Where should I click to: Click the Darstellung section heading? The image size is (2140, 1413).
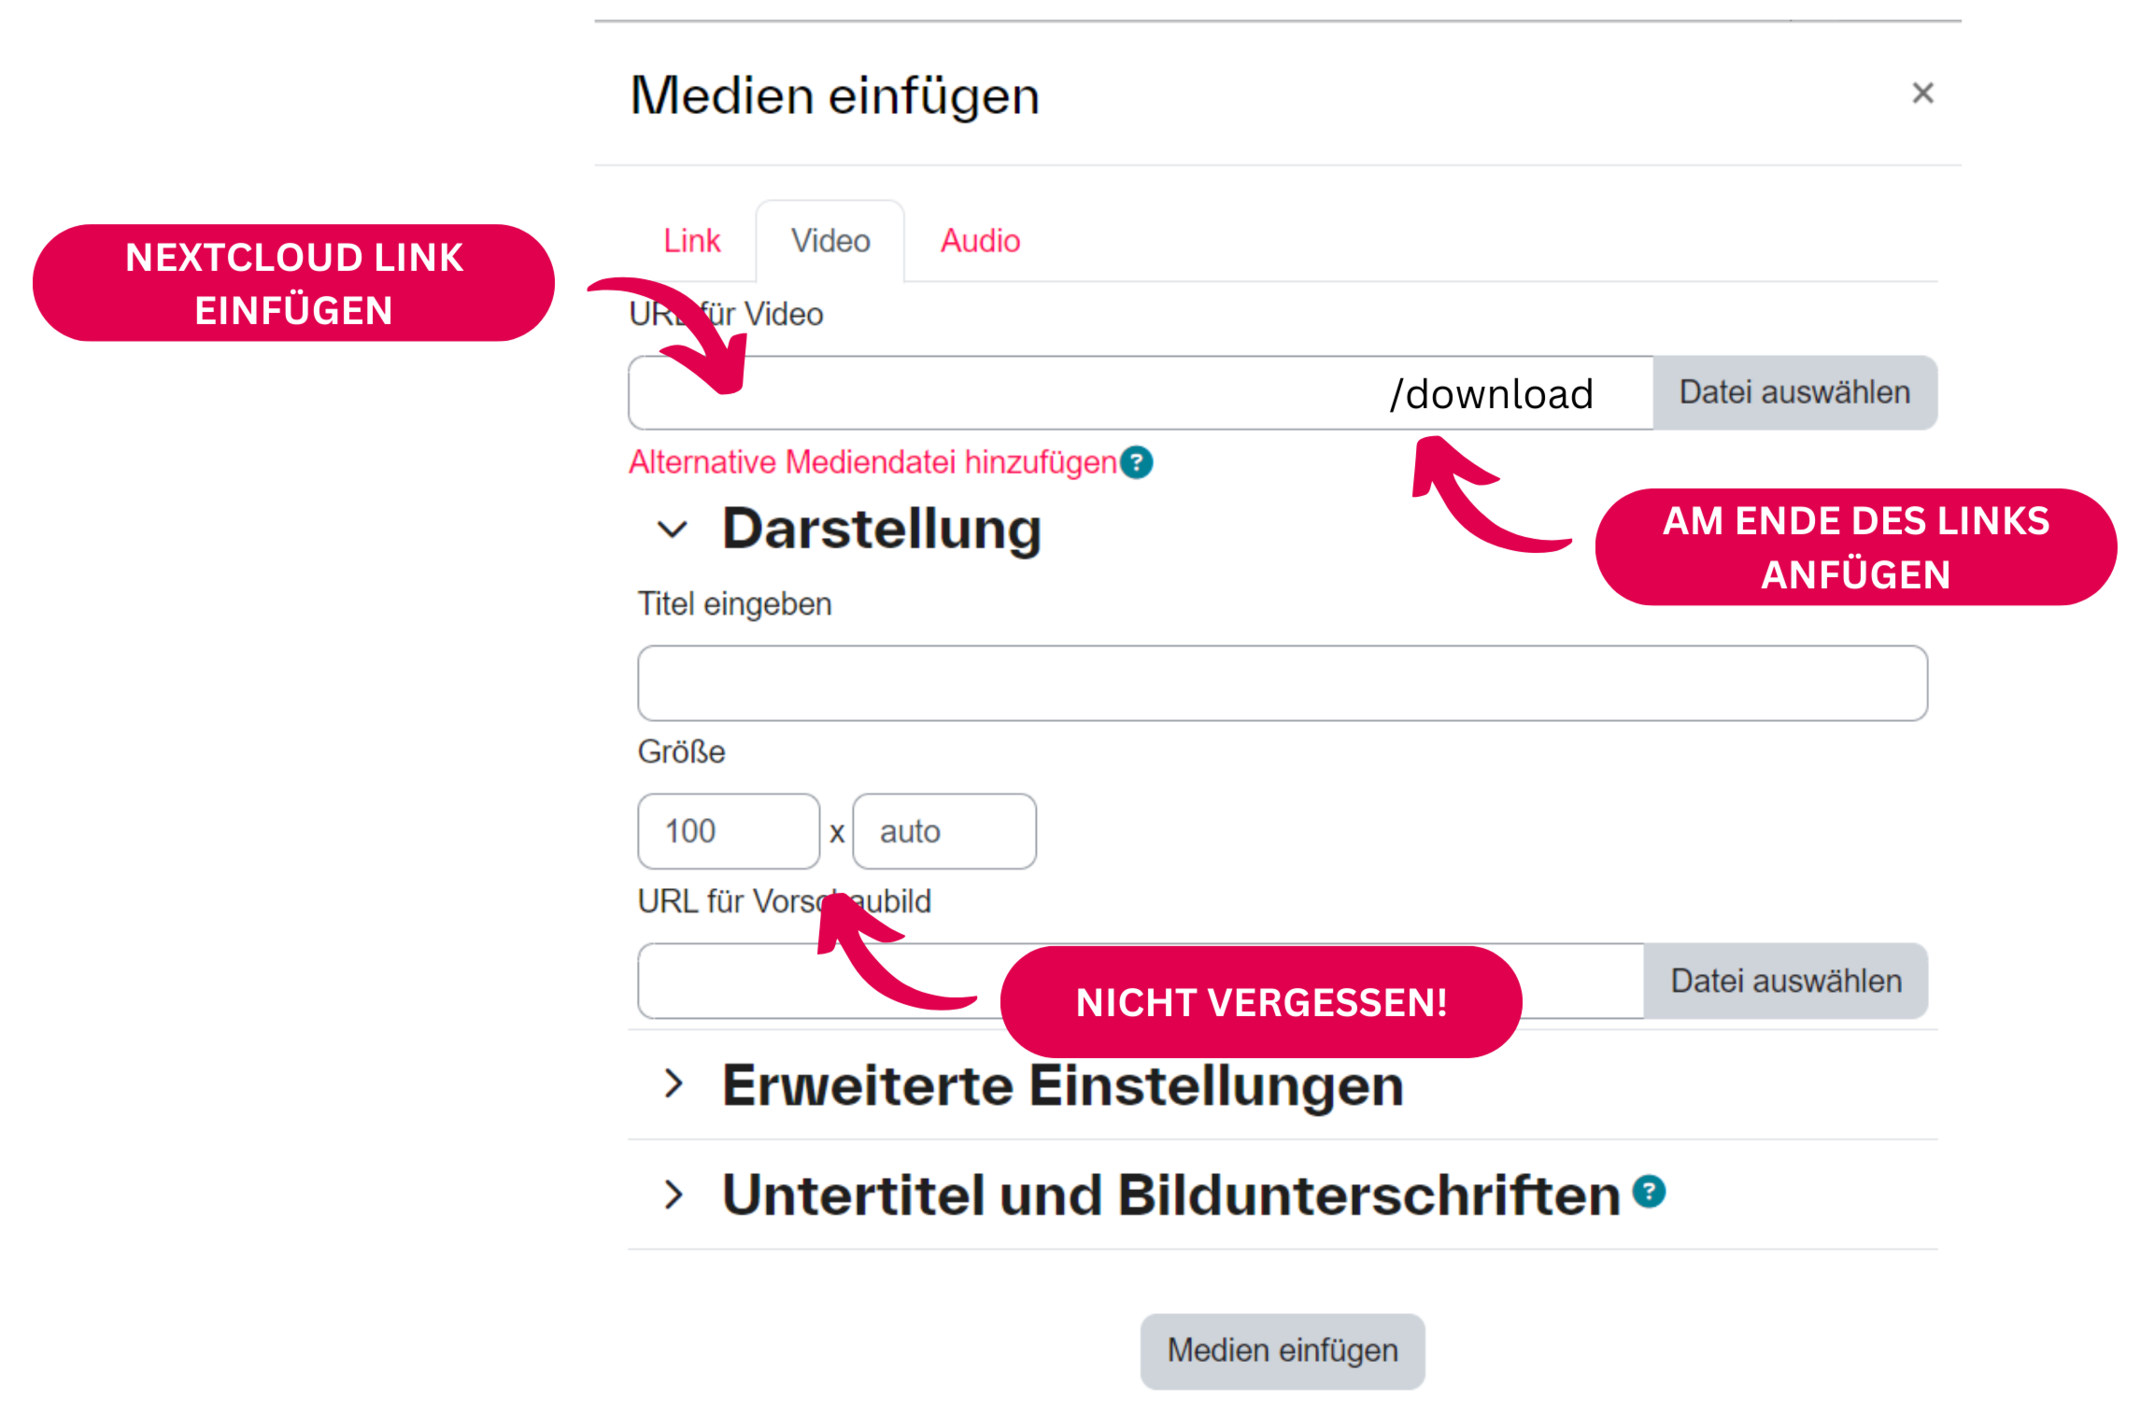tap(881, 528)
